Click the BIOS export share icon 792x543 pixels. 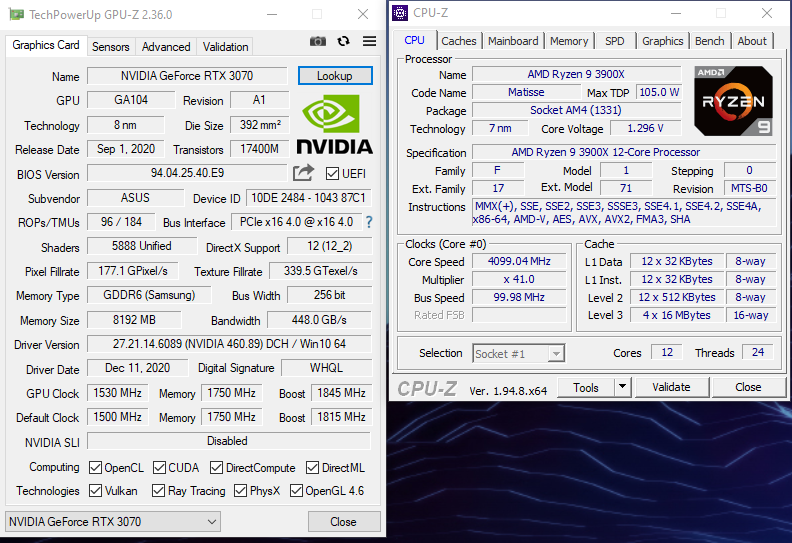pos(304,173)
